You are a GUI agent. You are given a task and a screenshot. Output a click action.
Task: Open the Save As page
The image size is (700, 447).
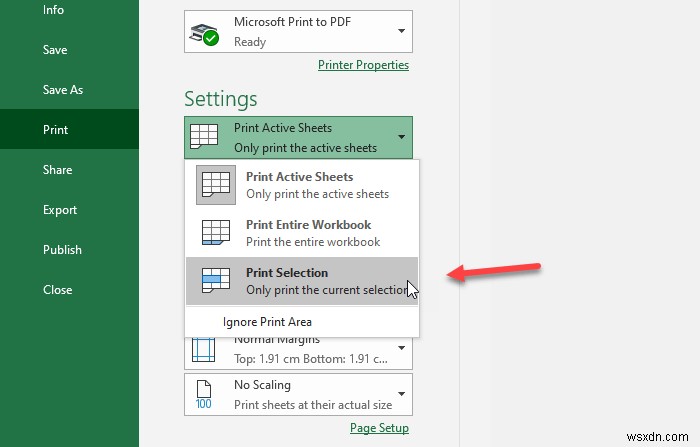[63, 90]
